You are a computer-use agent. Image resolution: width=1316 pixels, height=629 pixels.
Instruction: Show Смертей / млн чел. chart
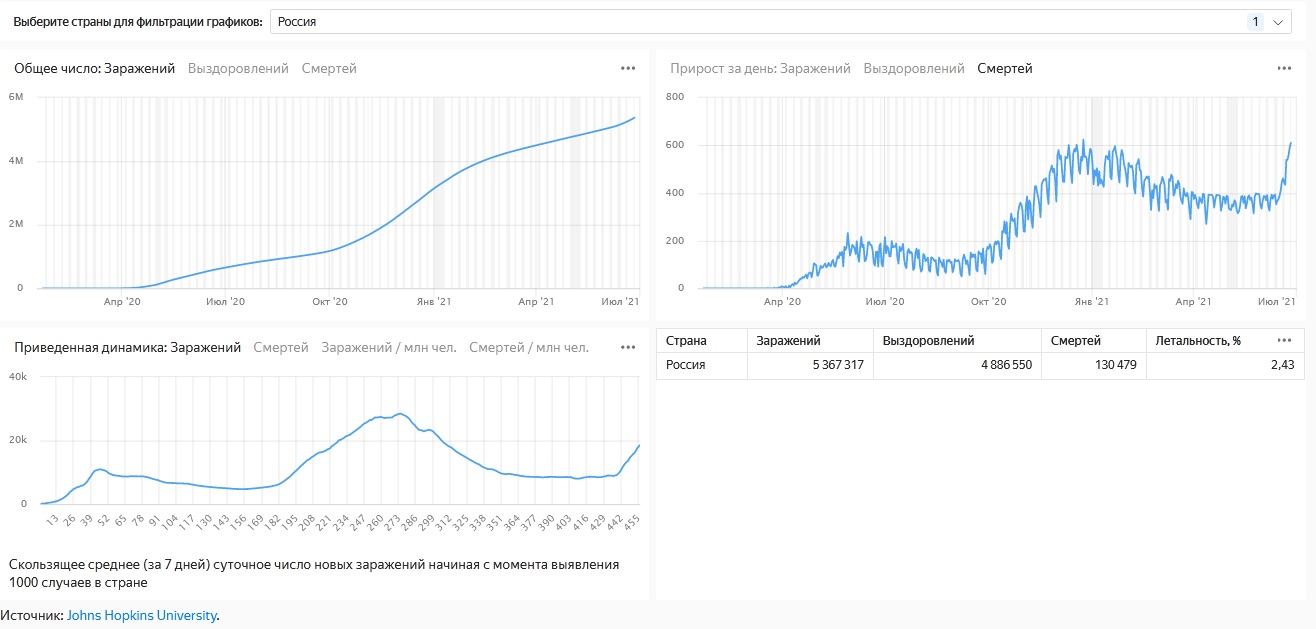point(529,347)
